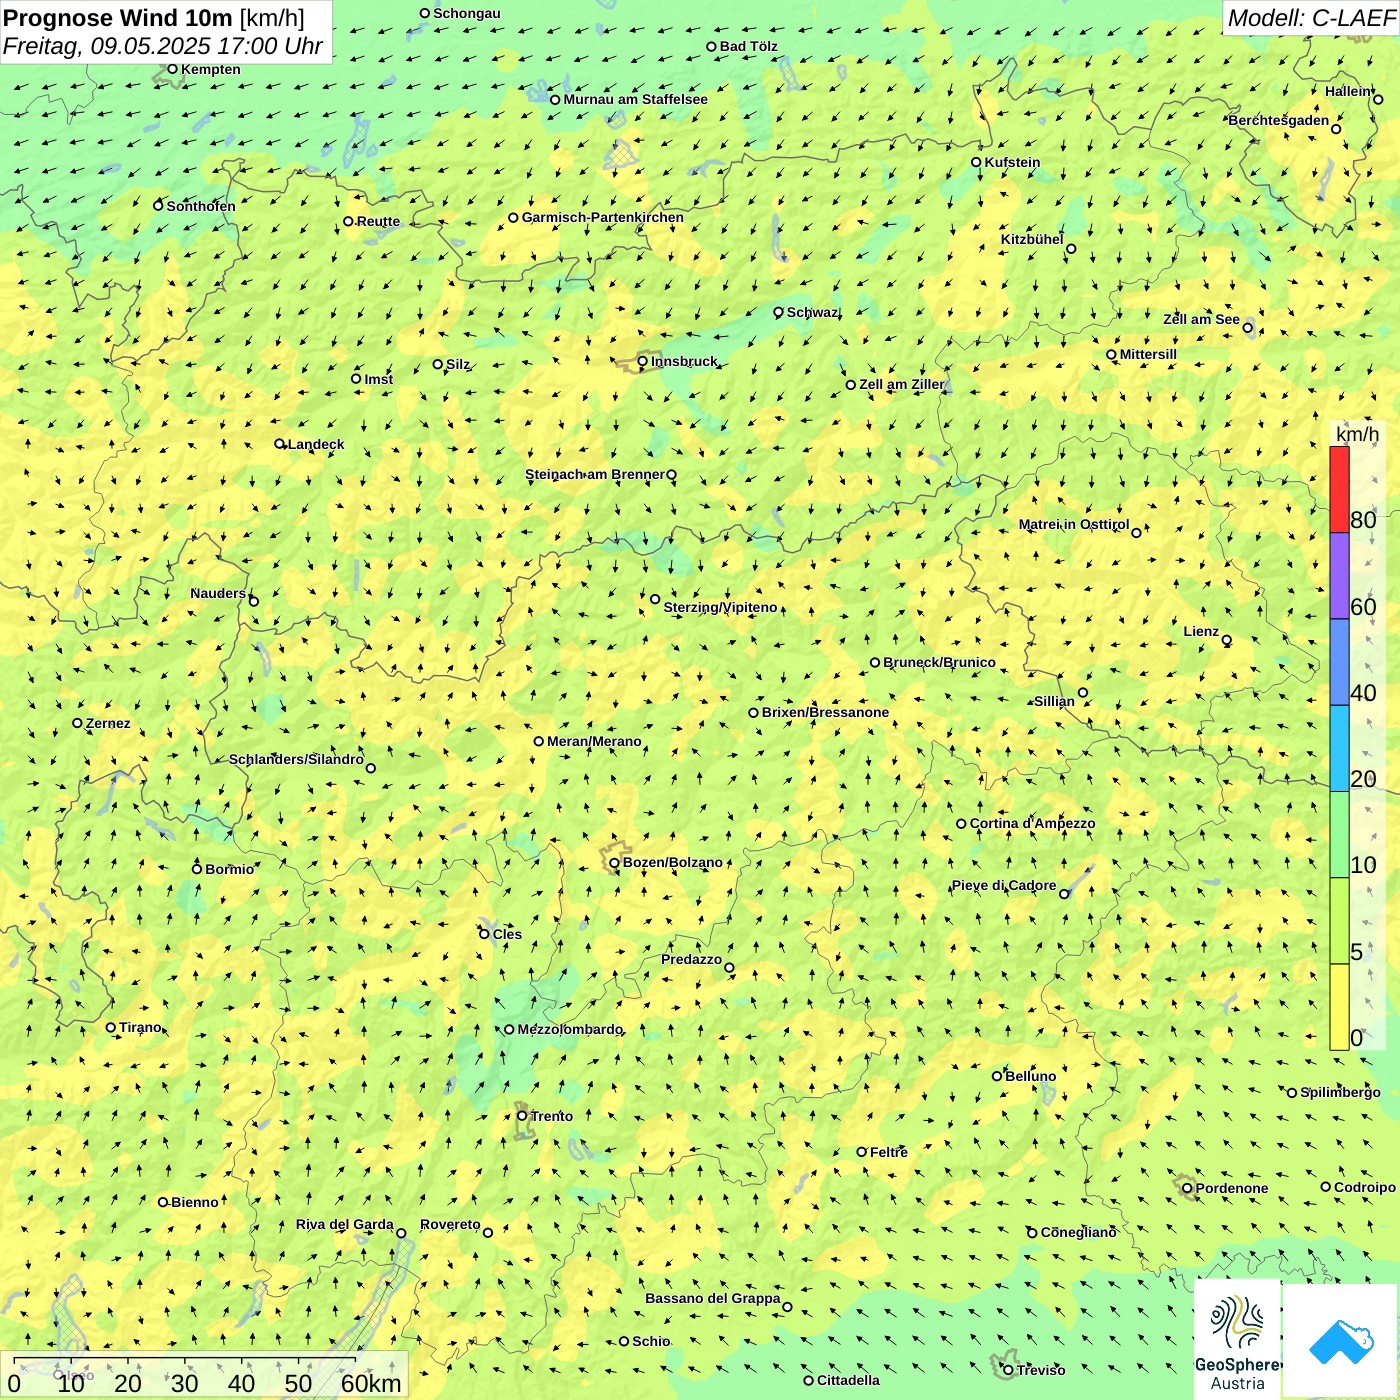Click the Reutte city label
The width and height of the screenshot is (1400, 1400).
pos(378,221)
